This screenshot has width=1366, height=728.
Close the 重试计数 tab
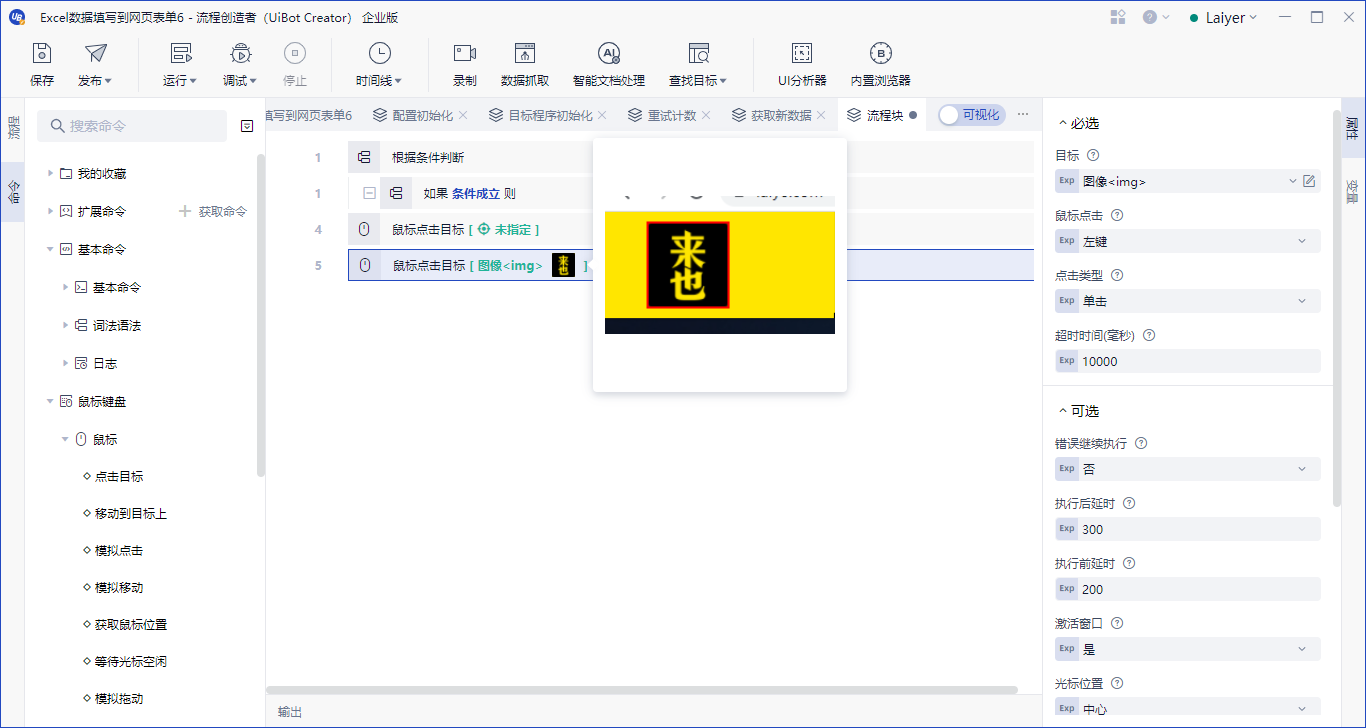point(707,116)
